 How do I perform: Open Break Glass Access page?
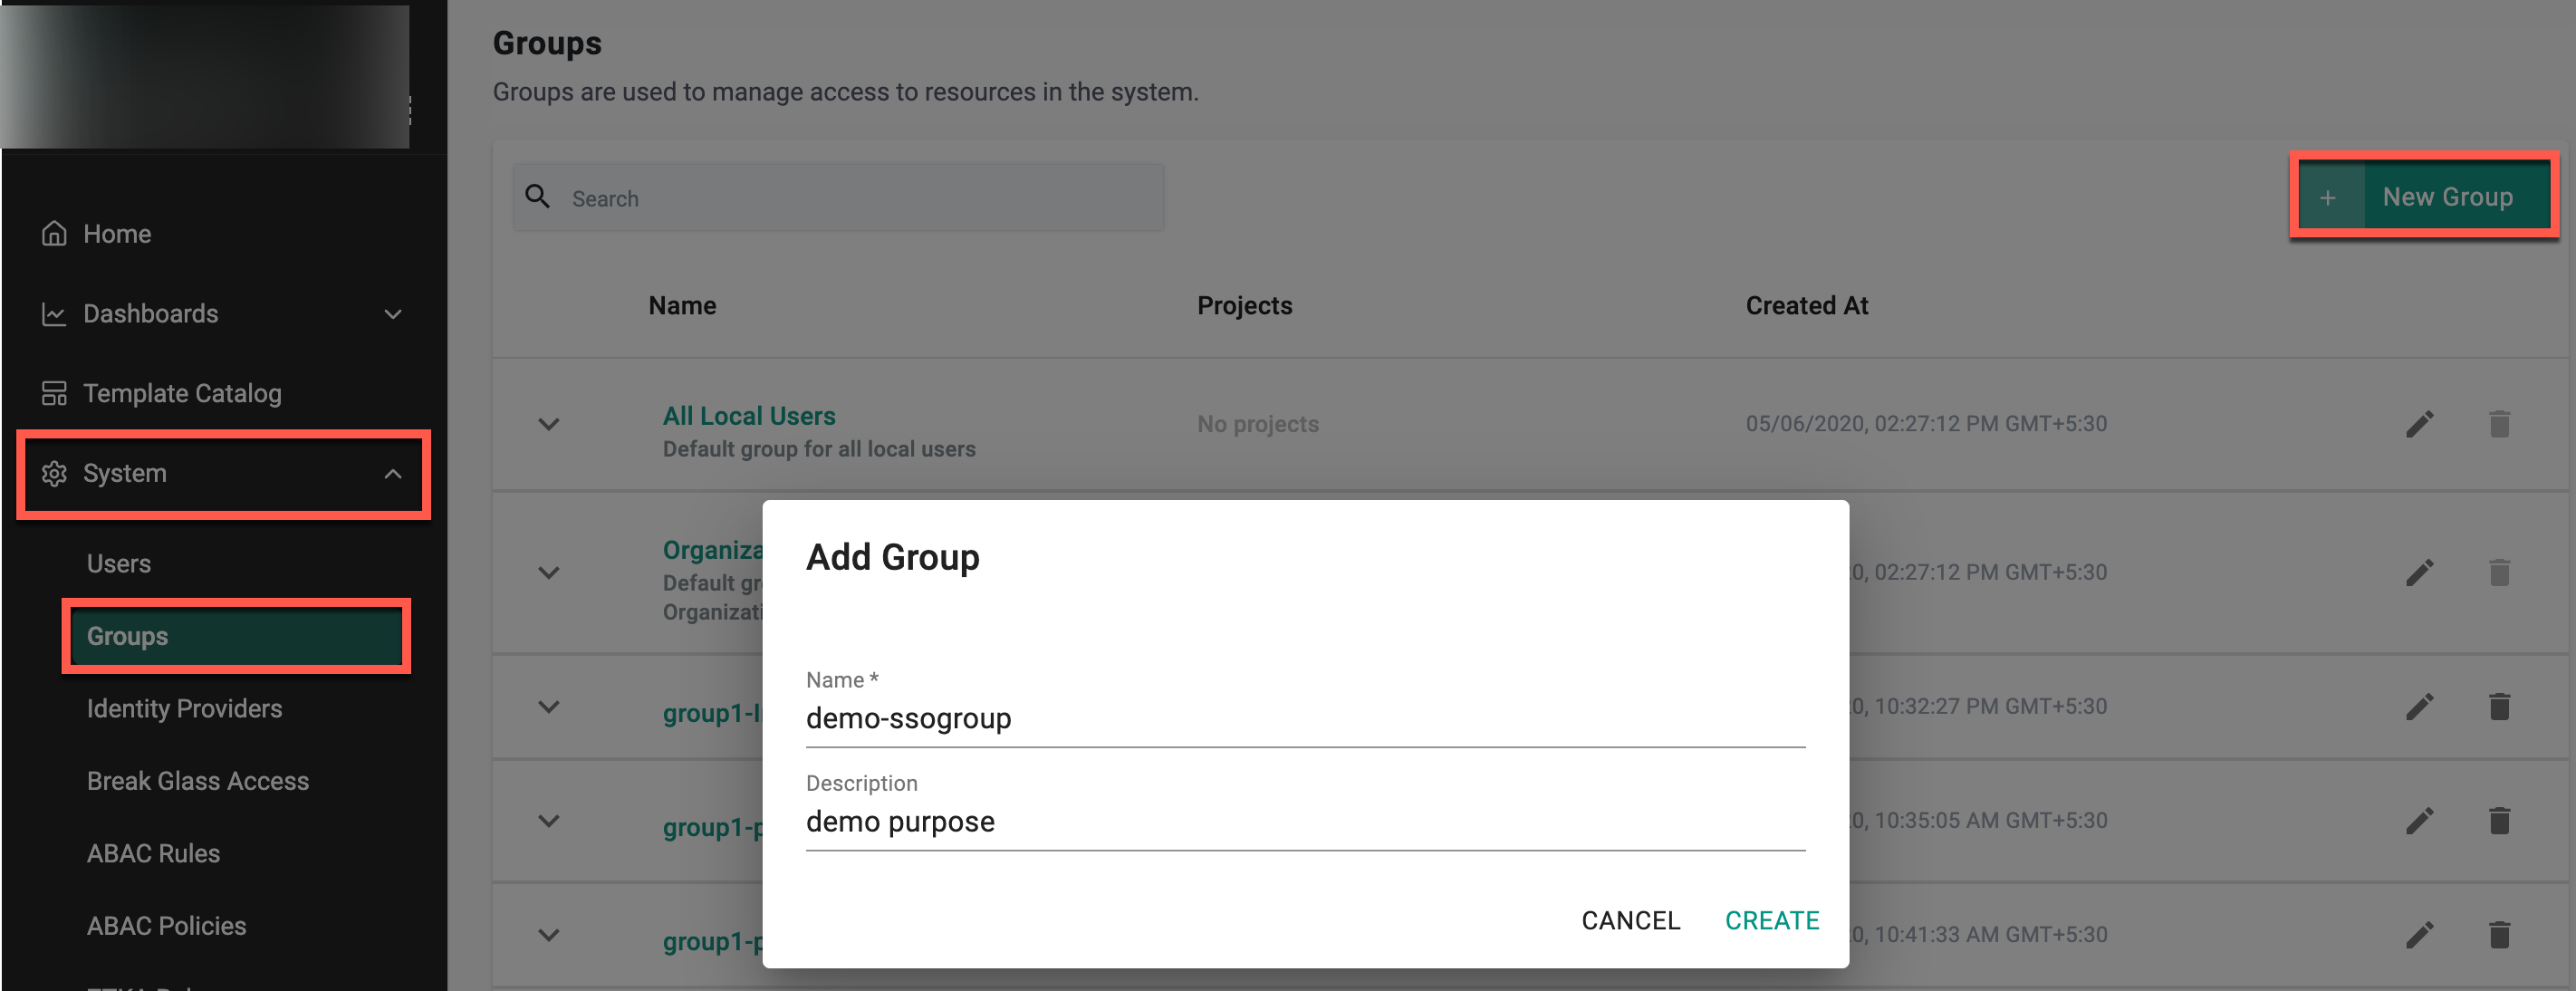coord(198,781)
